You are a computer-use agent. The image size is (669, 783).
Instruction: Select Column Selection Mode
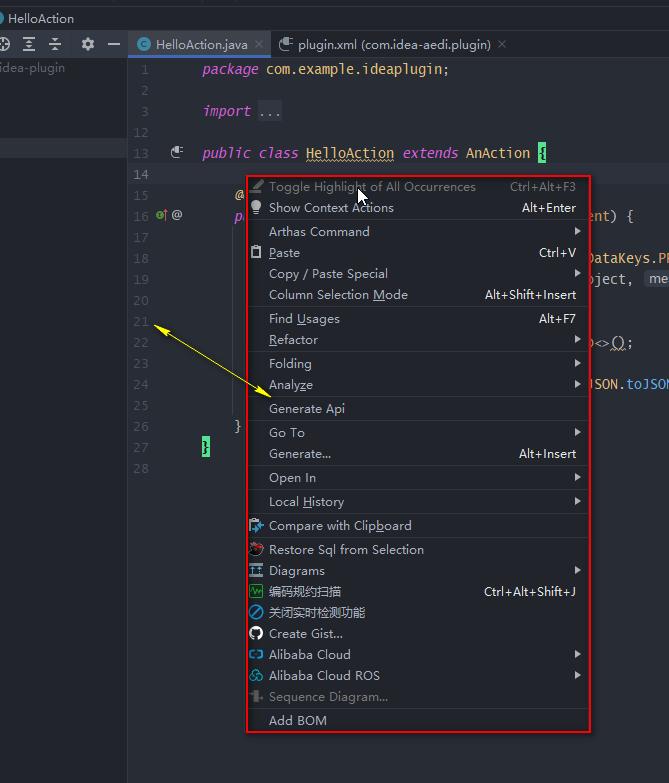point(418,294)
